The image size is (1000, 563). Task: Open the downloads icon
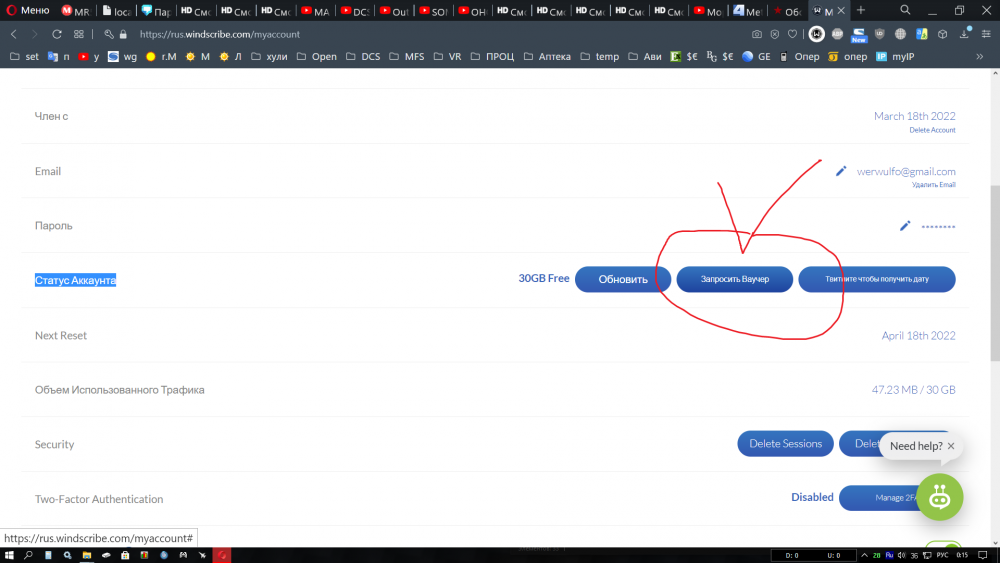tap(964, 34)
